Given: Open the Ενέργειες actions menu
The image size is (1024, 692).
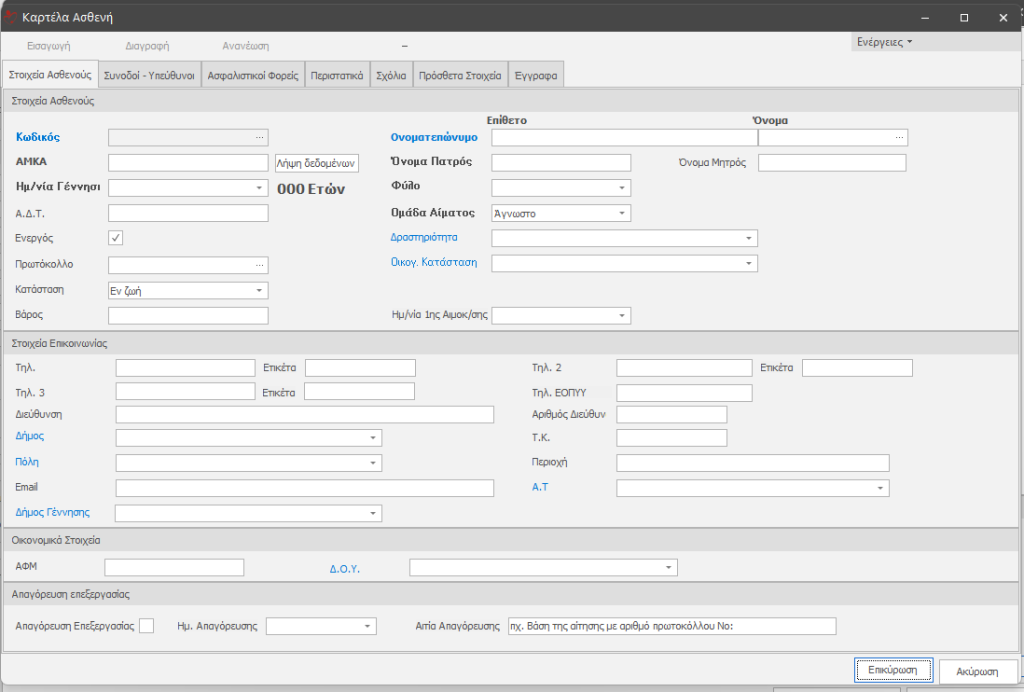Looking at the screenshot, I should 885,42.
